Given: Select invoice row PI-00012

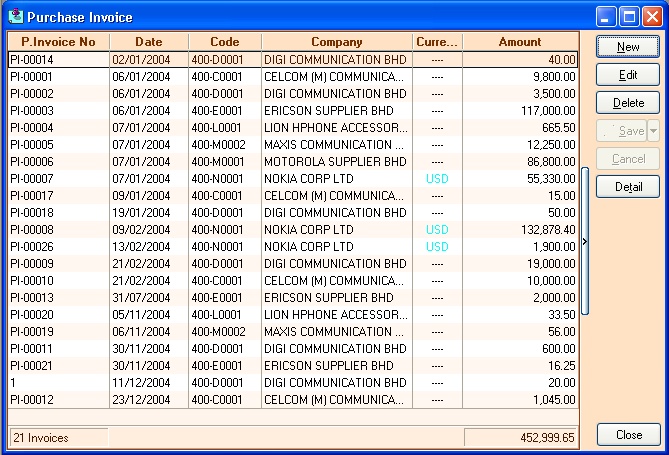Looking at the screenshot, I should (293, 400).
